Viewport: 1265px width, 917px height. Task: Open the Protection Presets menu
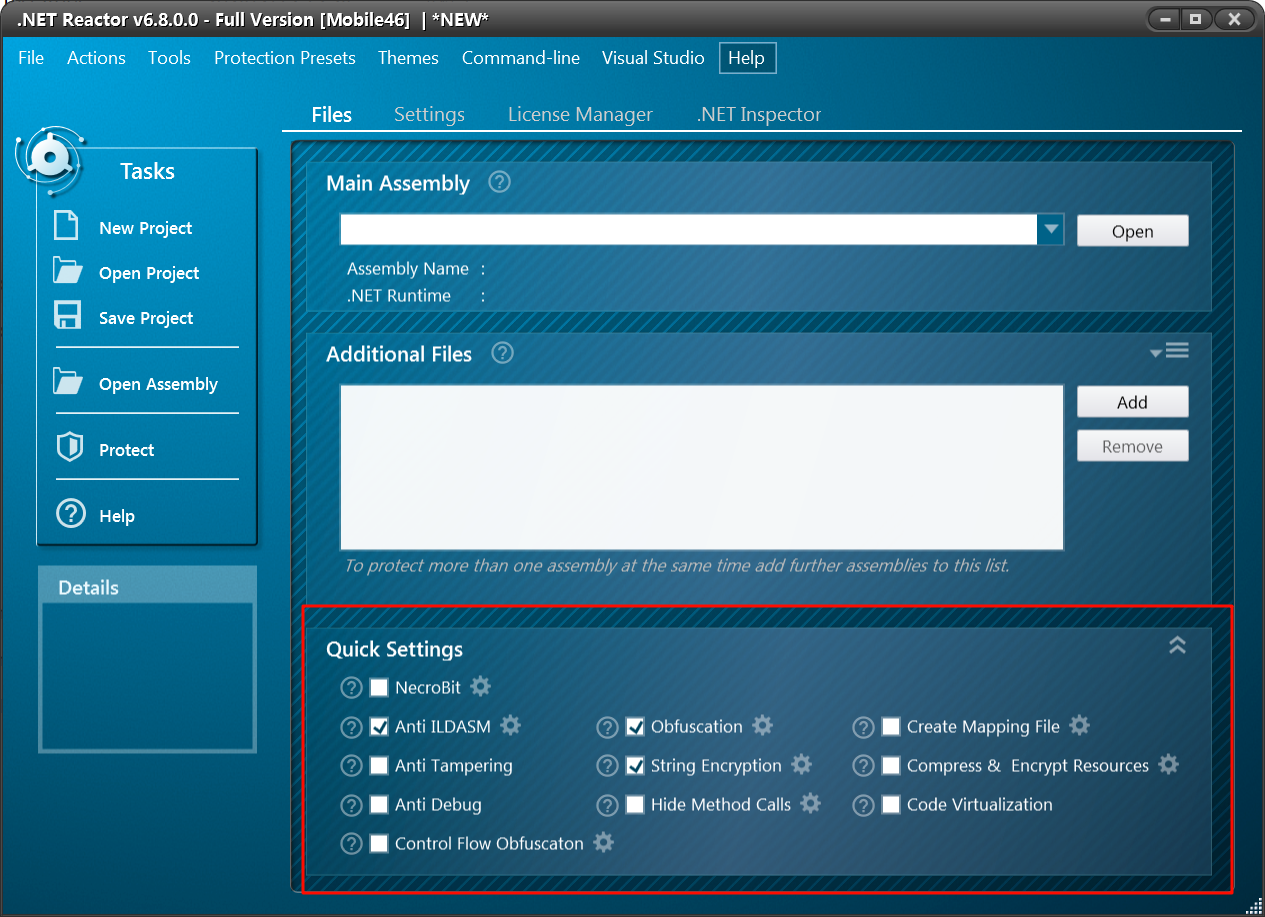point(284,58)
